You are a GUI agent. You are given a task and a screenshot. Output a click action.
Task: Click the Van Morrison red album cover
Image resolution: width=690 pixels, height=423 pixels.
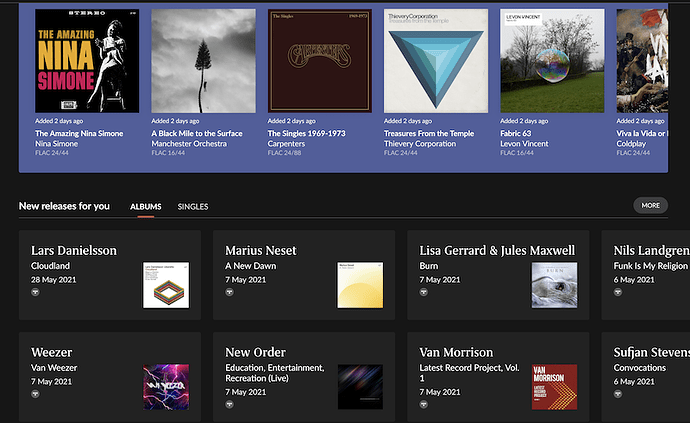coord(554,386)
